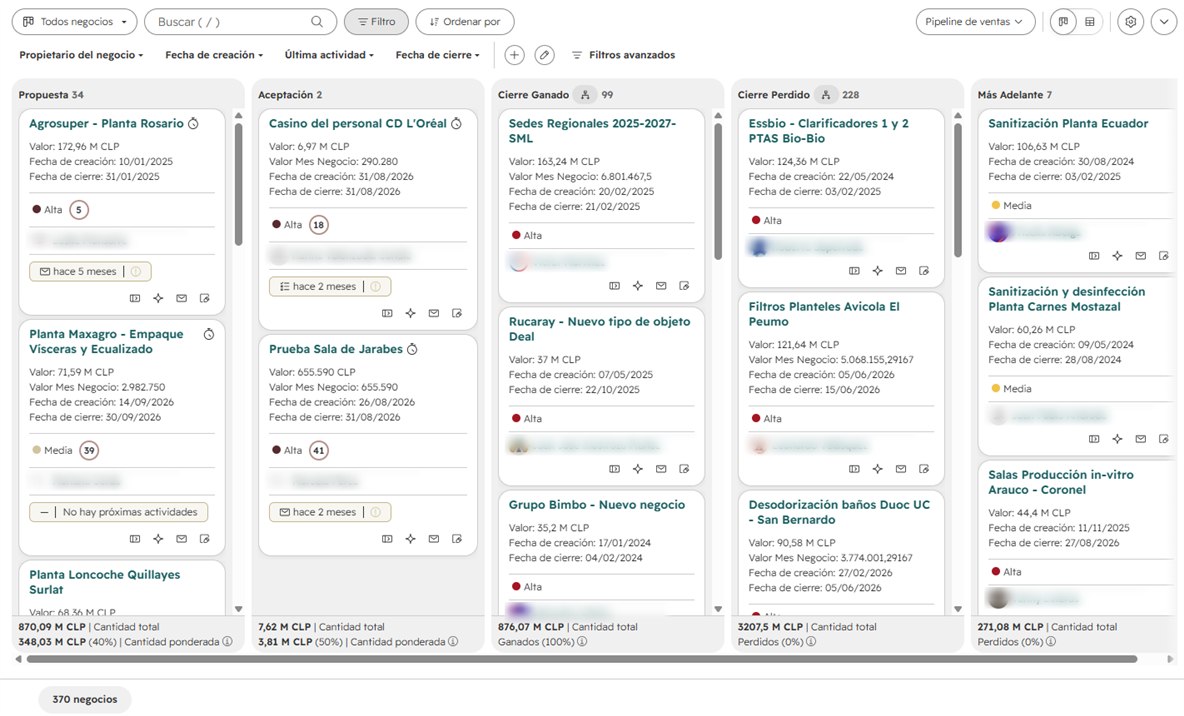Screen dimensions: 1184x716
Task: Open the Todos negocios dropdown
Action: 75,22
